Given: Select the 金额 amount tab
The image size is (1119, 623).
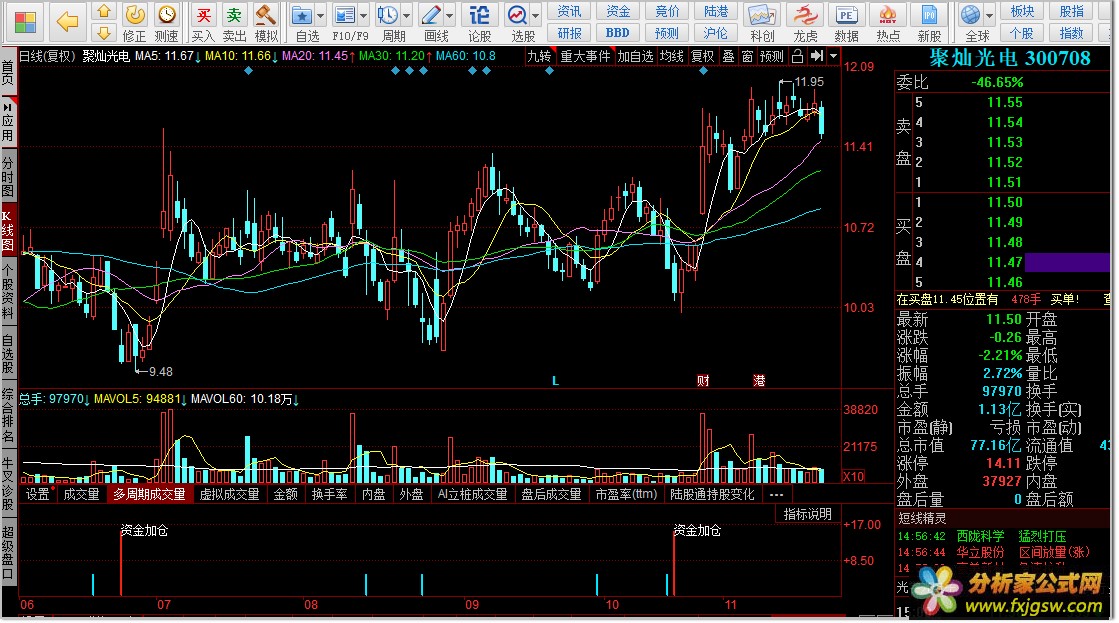Looking at the screenshot, I should [x=285, y=494].
